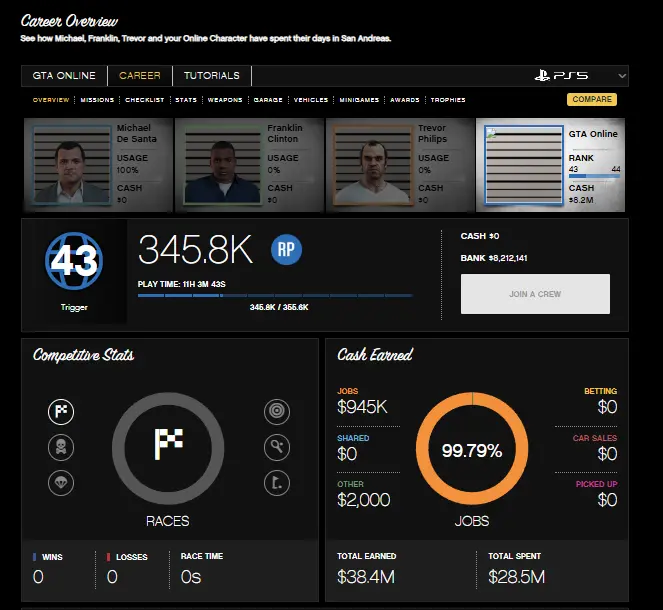Switch to the GTA Online tab
The height and width of the screenshot is (610, 663).
[65, 76]
